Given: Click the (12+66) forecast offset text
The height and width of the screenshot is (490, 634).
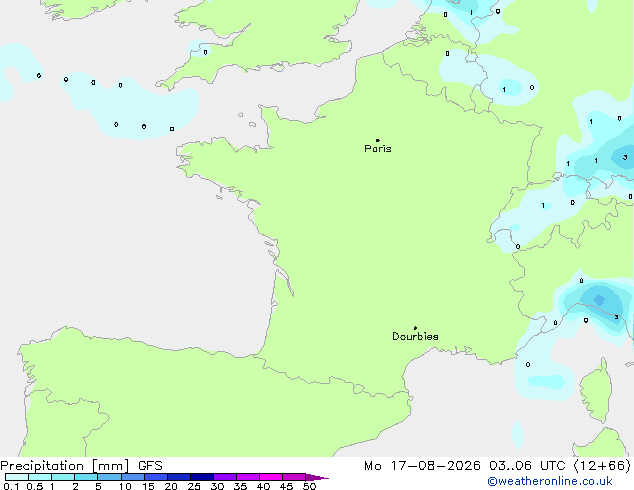Looking at the screenshot, I should [x=602, y=466].
